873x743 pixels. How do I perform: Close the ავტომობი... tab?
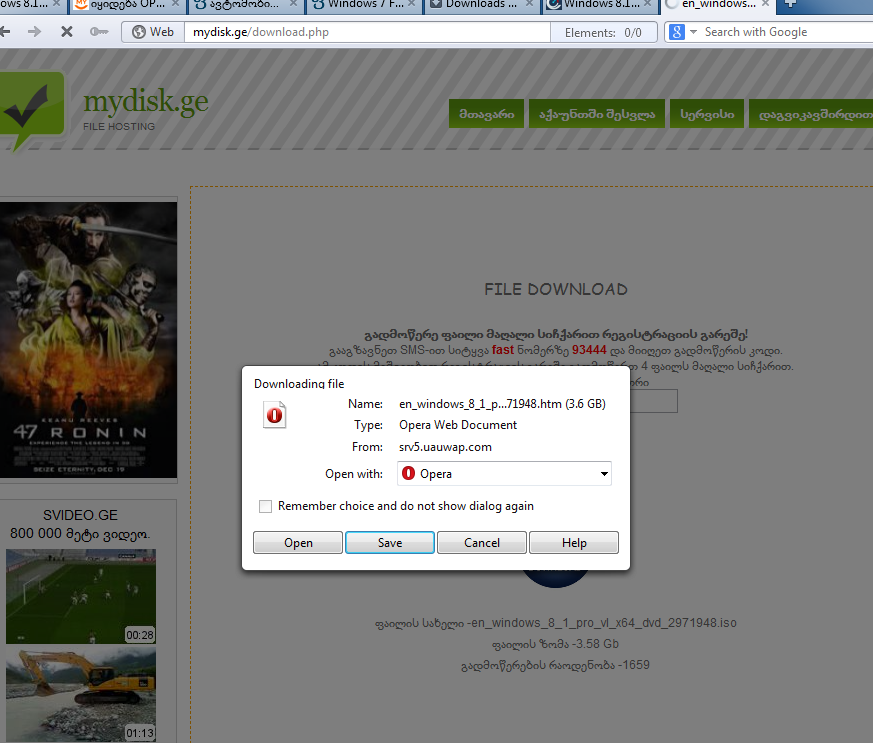293,4
